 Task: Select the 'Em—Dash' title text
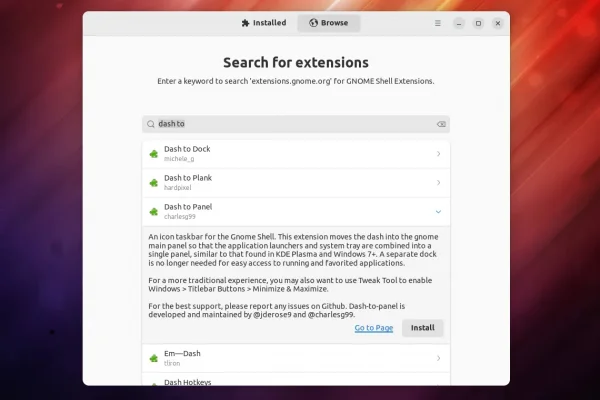click(182, 354)
